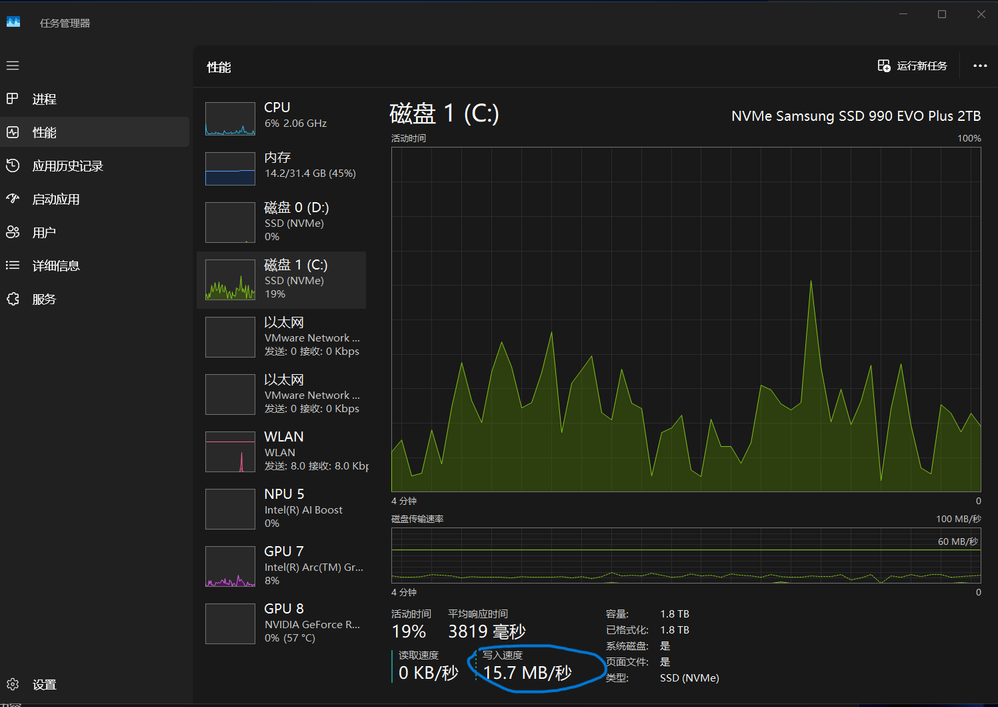Screen dimensions: 998x707
Task: Open the 启动应用 startup icon
Action: [x=13, y=199]
